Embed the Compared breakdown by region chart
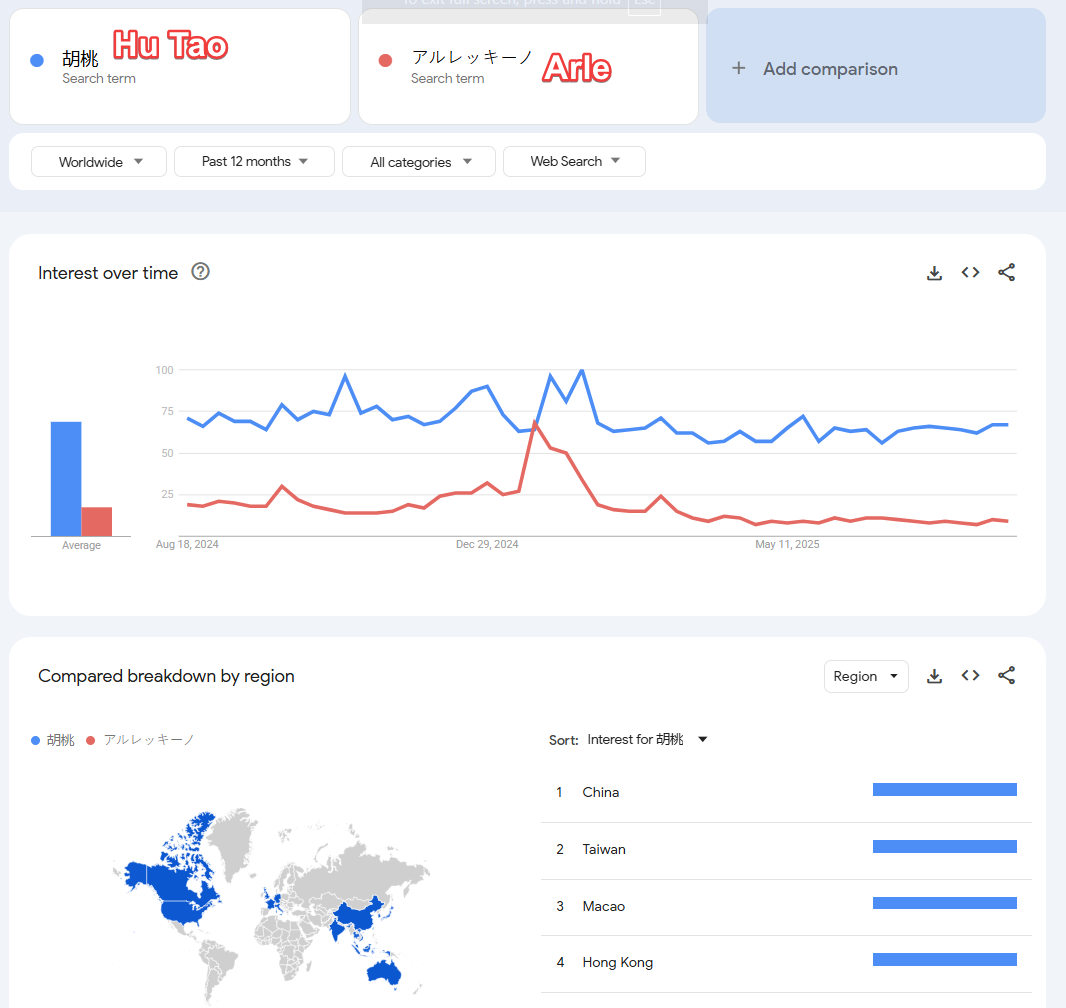Image resolution: width=1066 pixels, height=1008 pixels. pos(970,676)
